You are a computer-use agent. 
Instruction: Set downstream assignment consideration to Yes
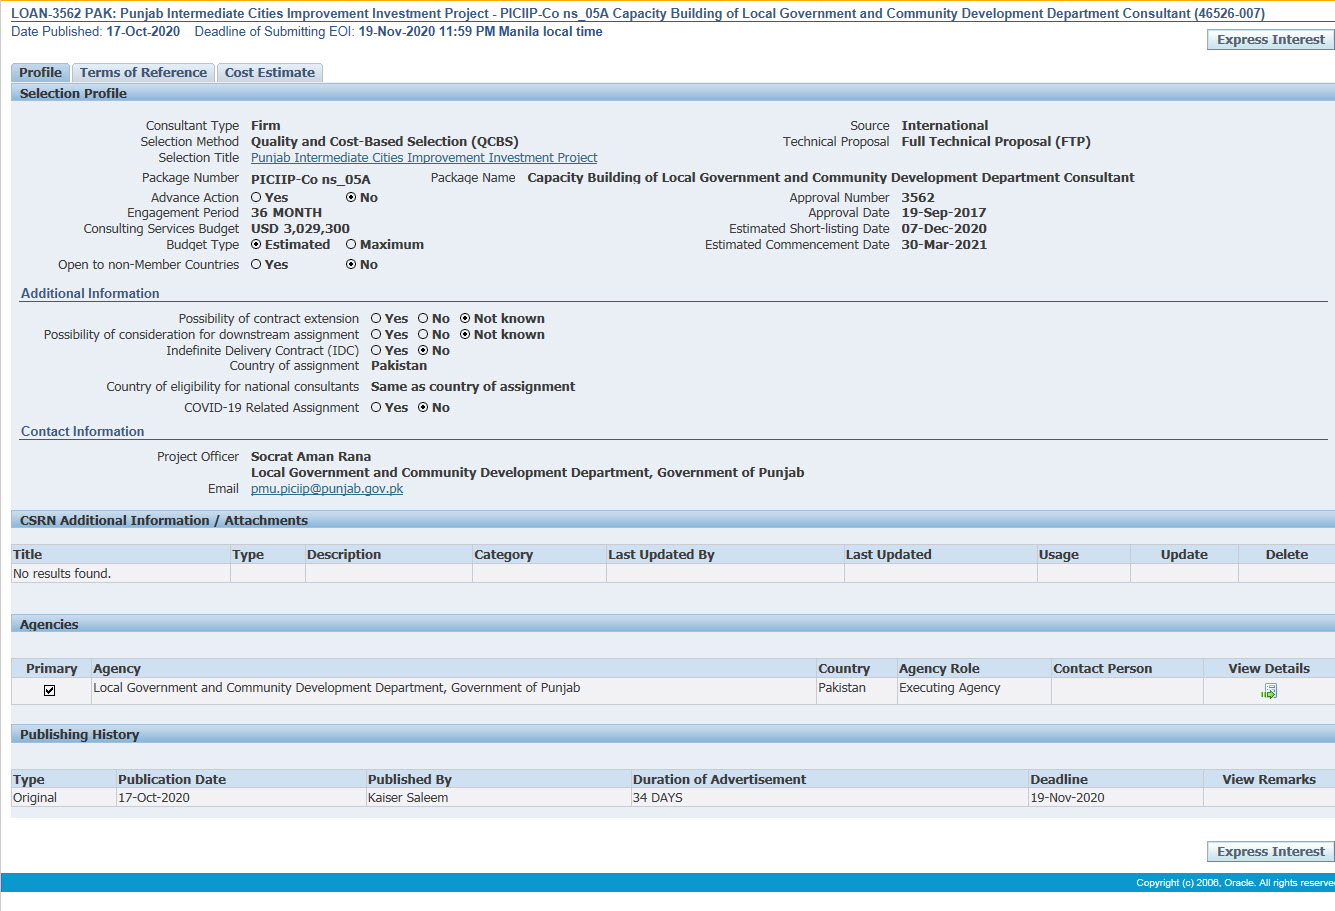[x=376, y=335]
